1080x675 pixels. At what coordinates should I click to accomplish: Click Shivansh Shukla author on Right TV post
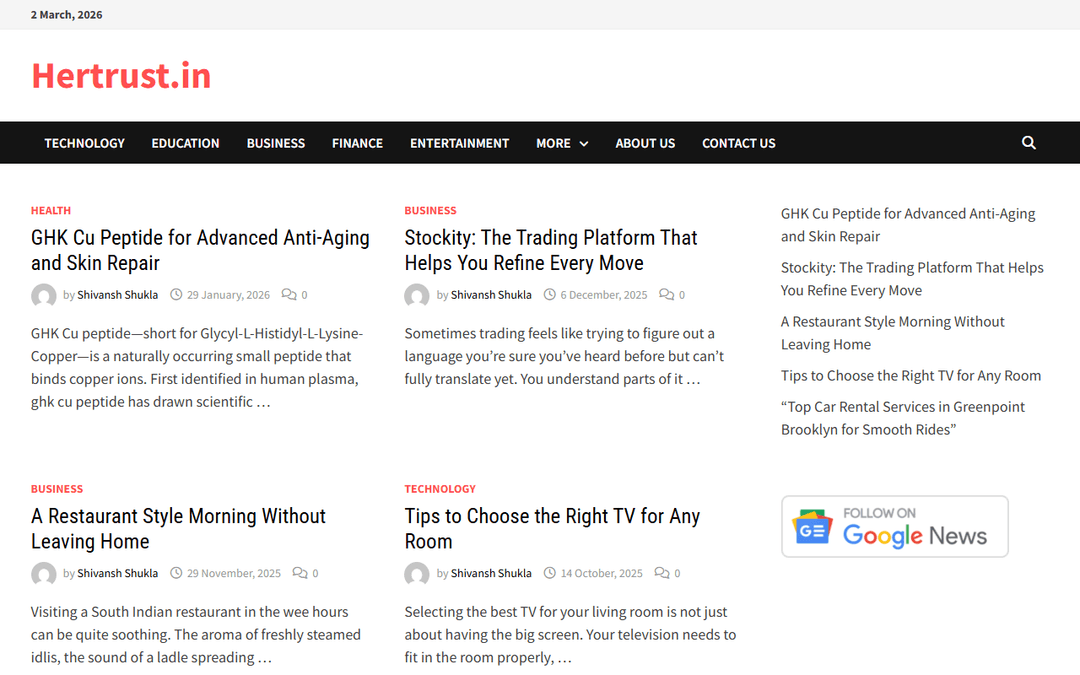[491, 573]
